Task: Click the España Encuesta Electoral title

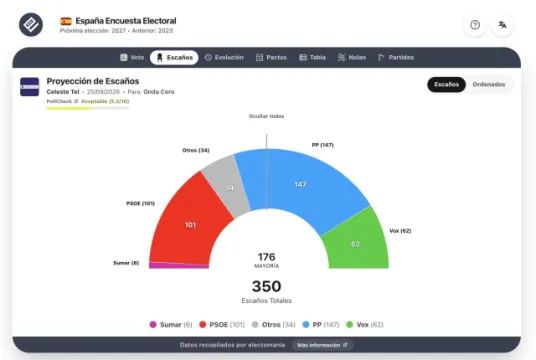Action: coord(126,21)
